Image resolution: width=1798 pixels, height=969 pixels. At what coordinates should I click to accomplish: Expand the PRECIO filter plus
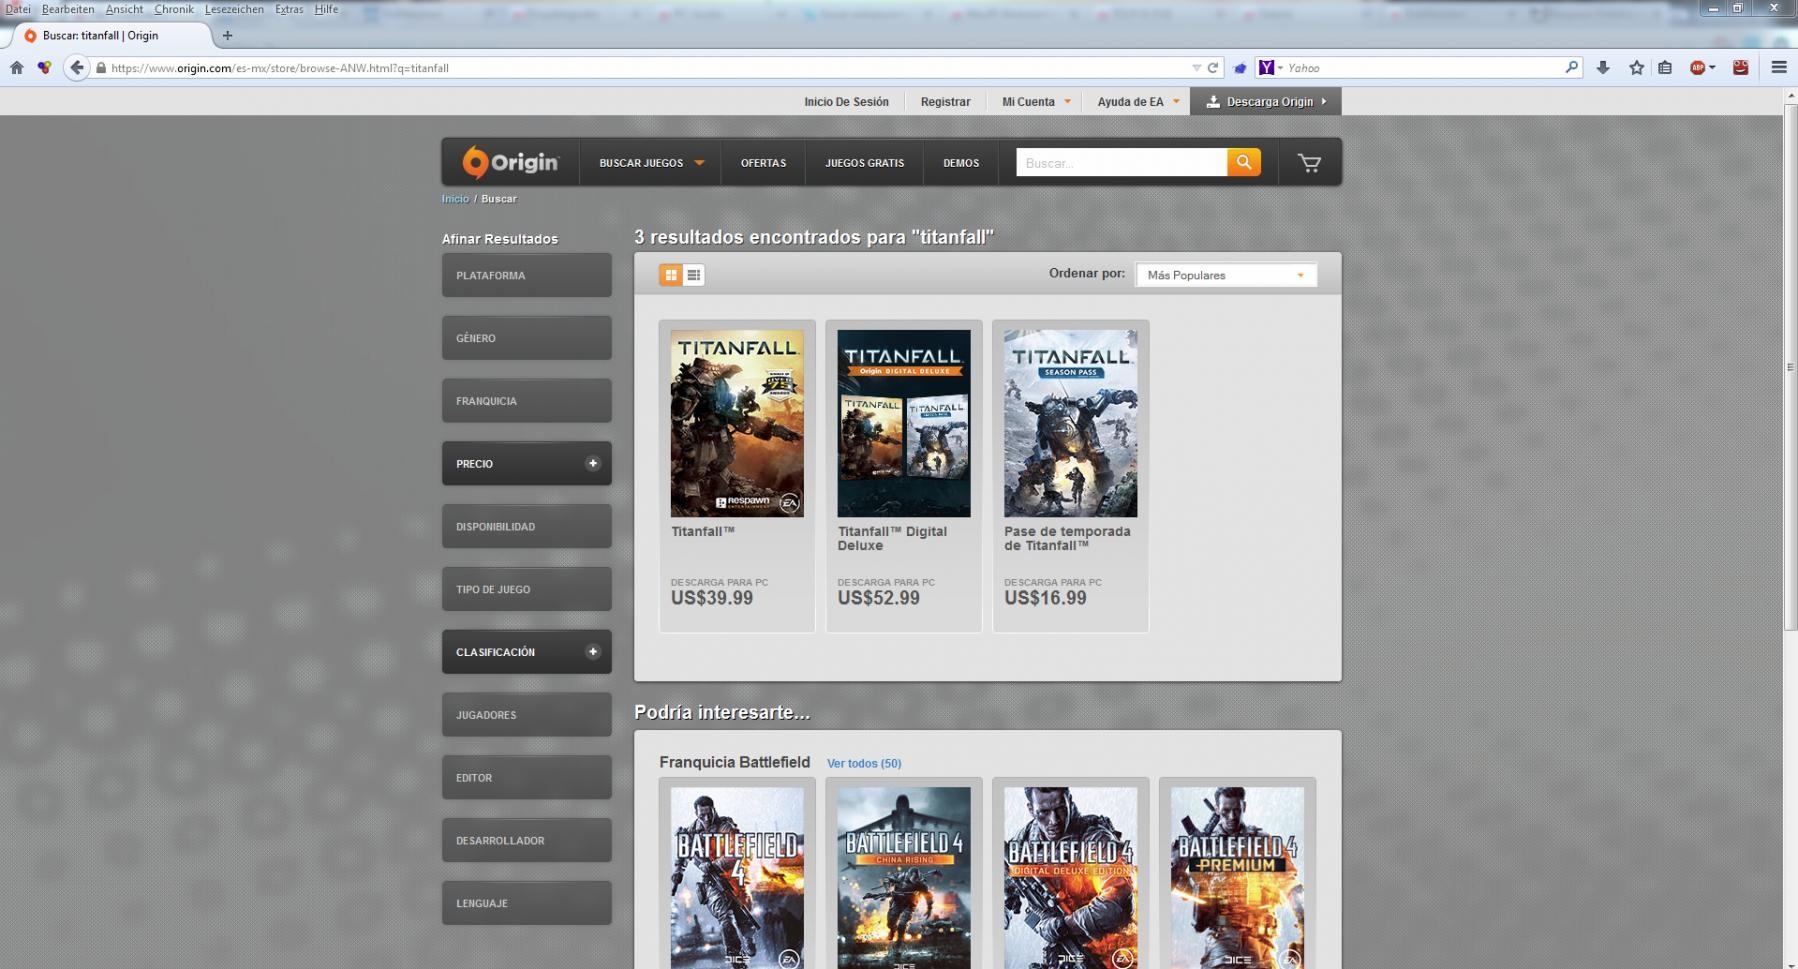tap(593, 463)
